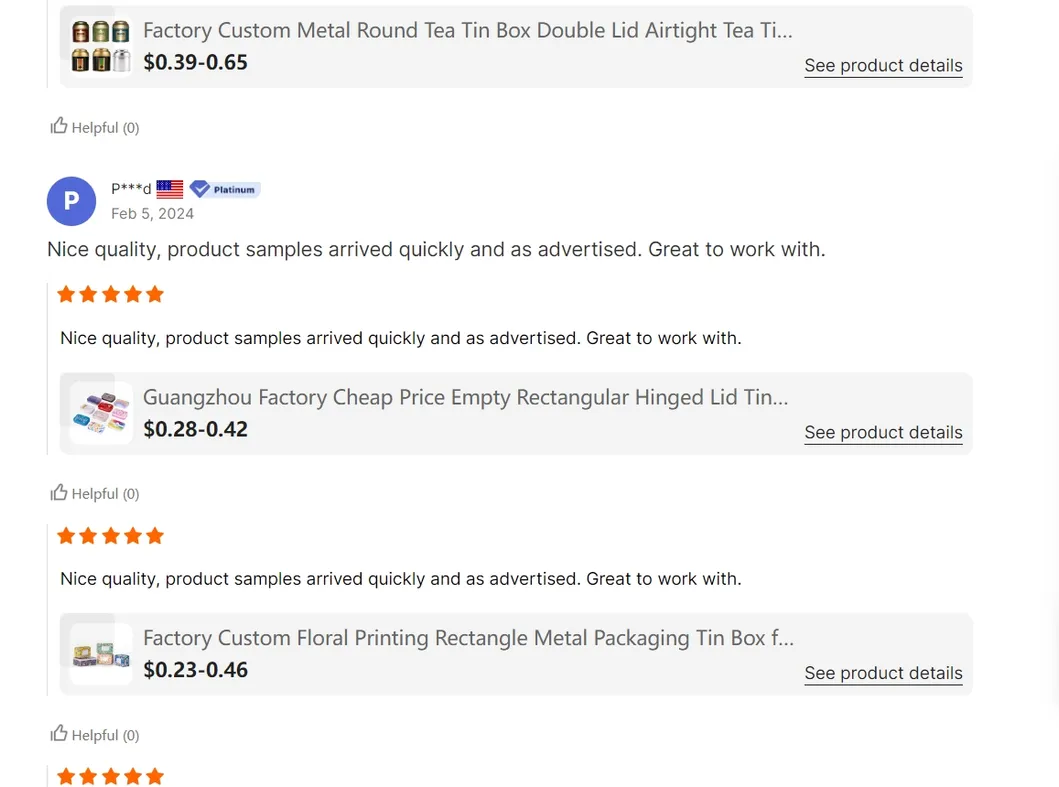
Task: Open the "Guangzhou Factory Cheap Price" product title
Action: click(x=465, y=398)
